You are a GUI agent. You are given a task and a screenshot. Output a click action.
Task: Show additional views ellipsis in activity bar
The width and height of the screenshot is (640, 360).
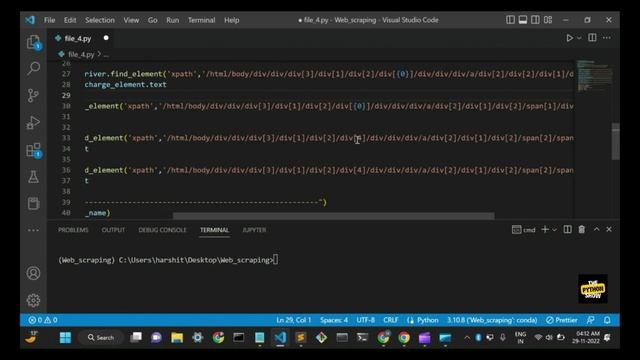pos(33,230)
